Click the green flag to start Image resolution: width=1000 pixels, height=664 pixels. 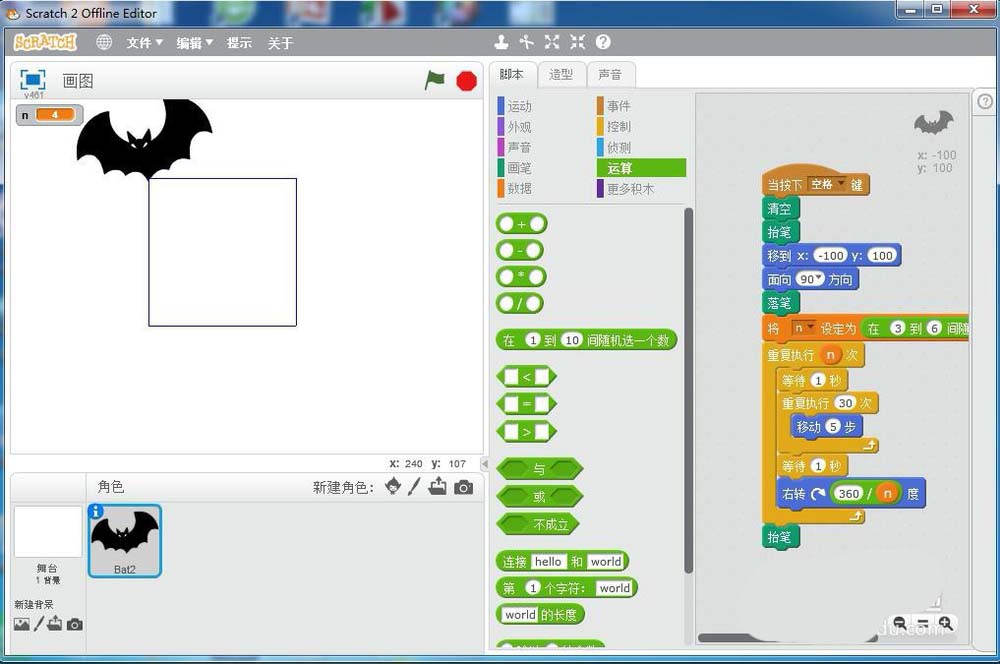pos(434,80)
